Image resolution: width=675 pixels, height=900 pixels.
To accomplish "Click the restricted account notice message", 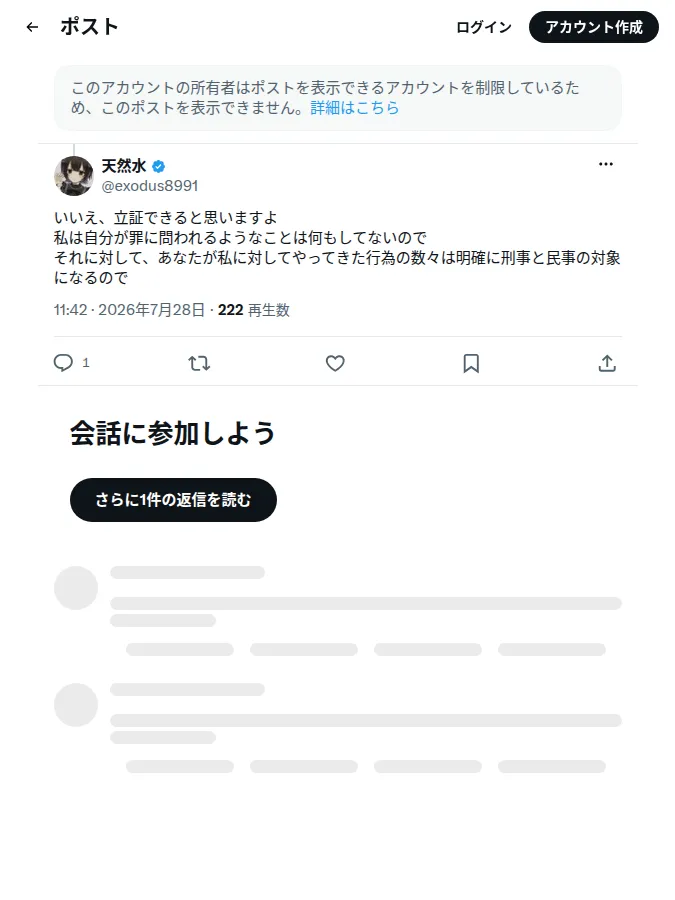I will (338, 98).
